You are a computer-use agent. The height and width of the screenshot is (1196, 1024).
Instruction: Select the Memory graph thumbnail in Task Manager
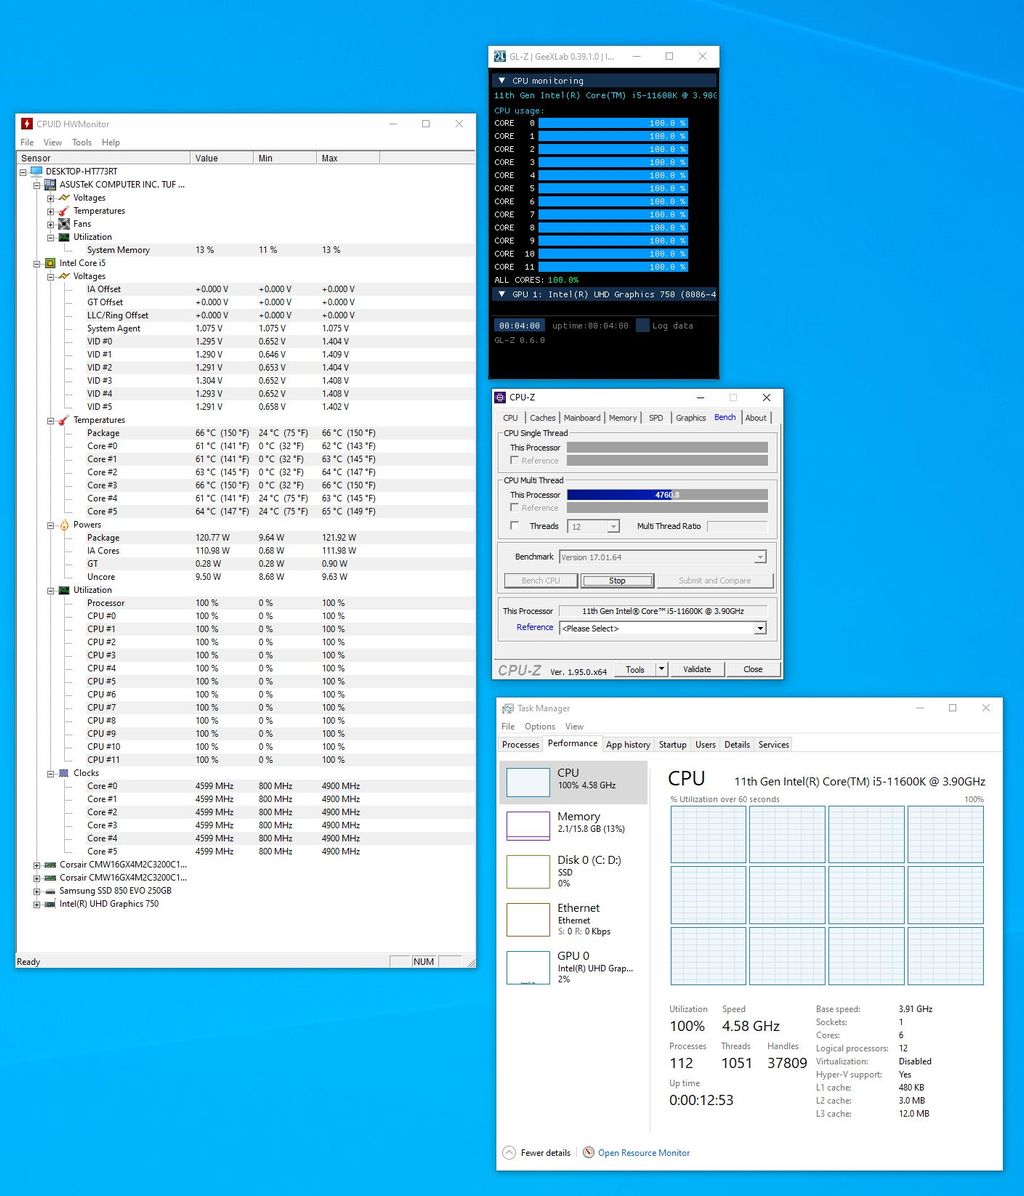(528, 825)
